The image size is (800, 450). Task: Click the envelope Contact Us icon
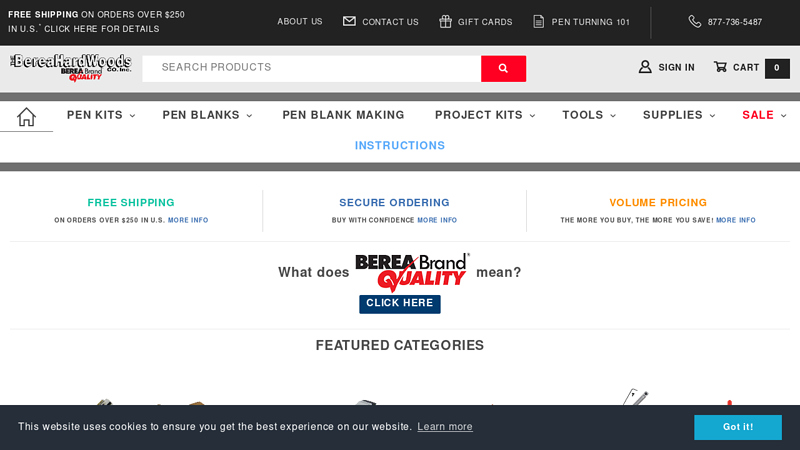click(x=349, y=21)
